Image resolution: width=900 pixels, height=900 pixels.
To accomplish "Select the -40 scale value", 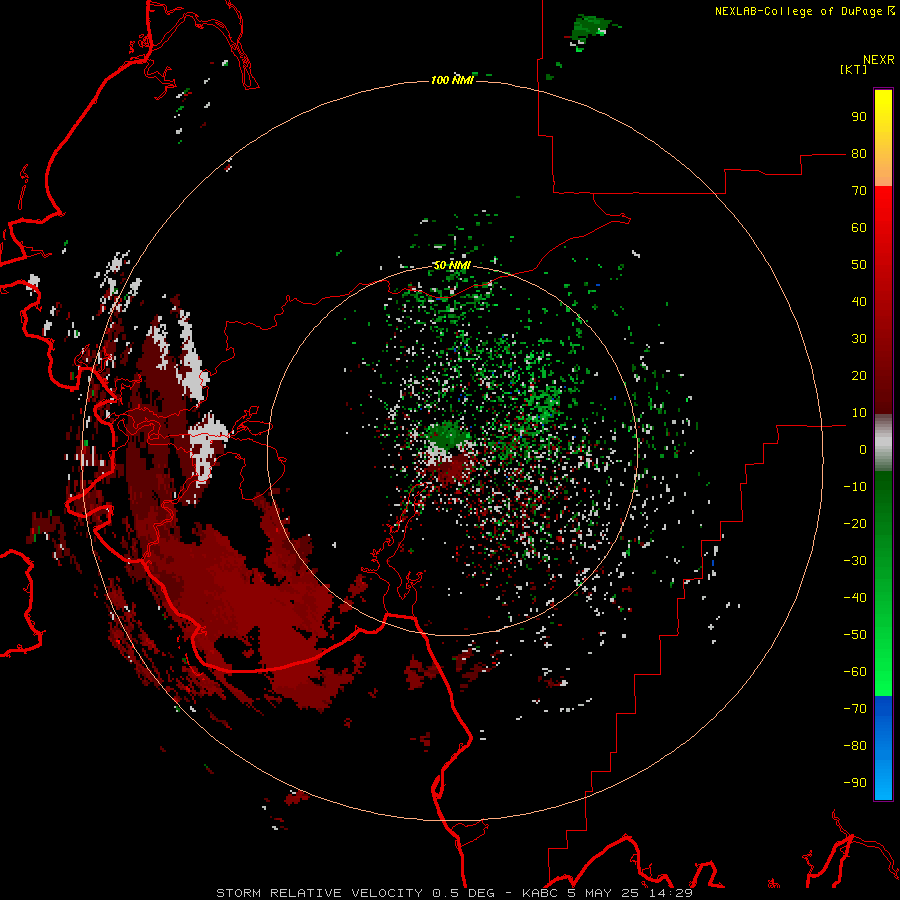I will [x=855, y=598].
